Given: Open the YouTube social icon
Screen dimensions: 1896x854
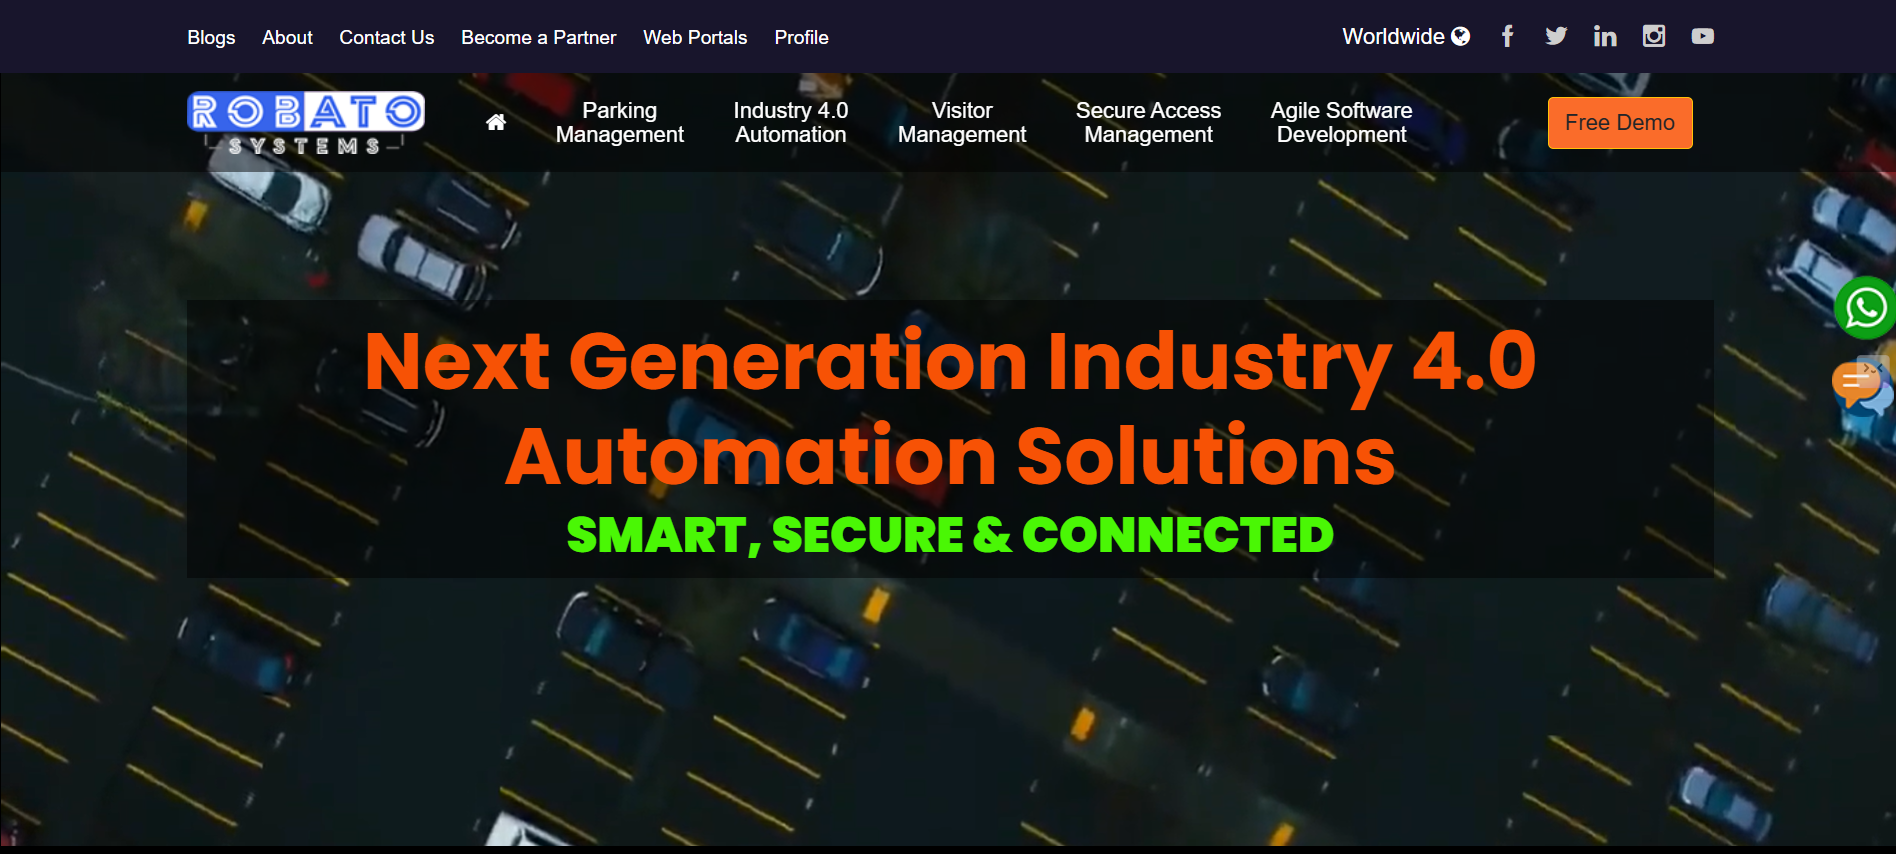Looking at the screenshot, I should pyautogui.click(x=1703, y=37).
